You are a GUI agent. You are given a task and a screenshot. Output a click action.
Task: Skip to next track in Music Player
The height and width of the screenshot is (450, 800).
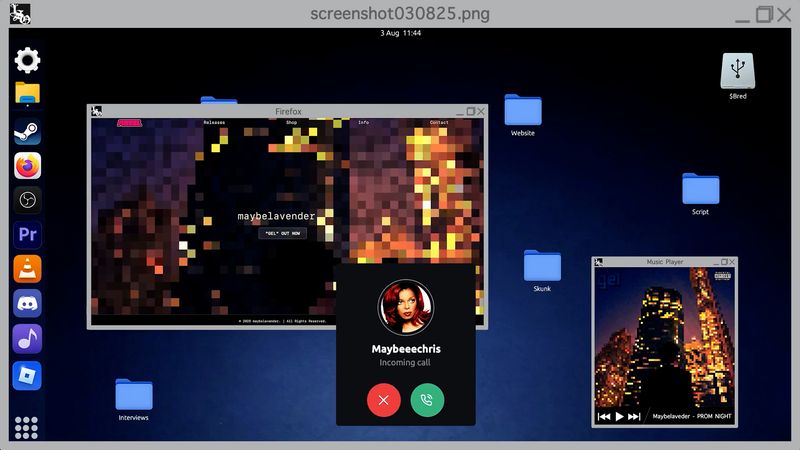coord(634,416)
